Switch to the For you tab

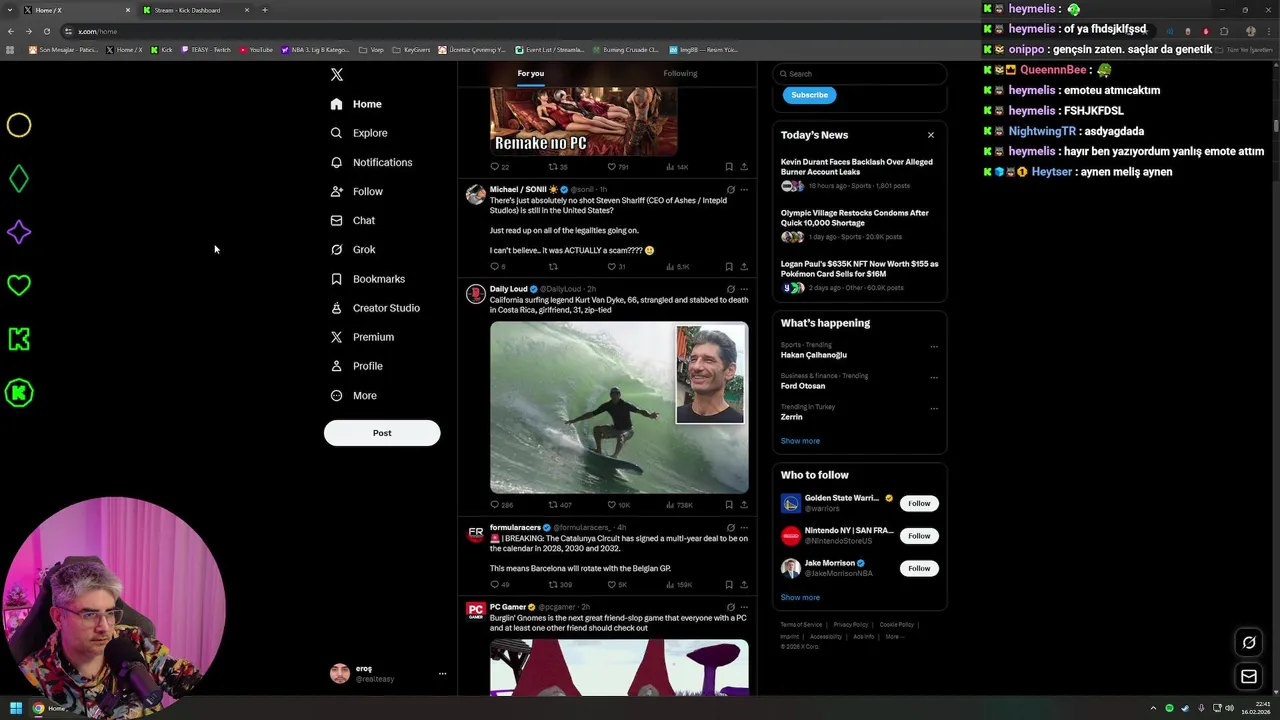531,73
